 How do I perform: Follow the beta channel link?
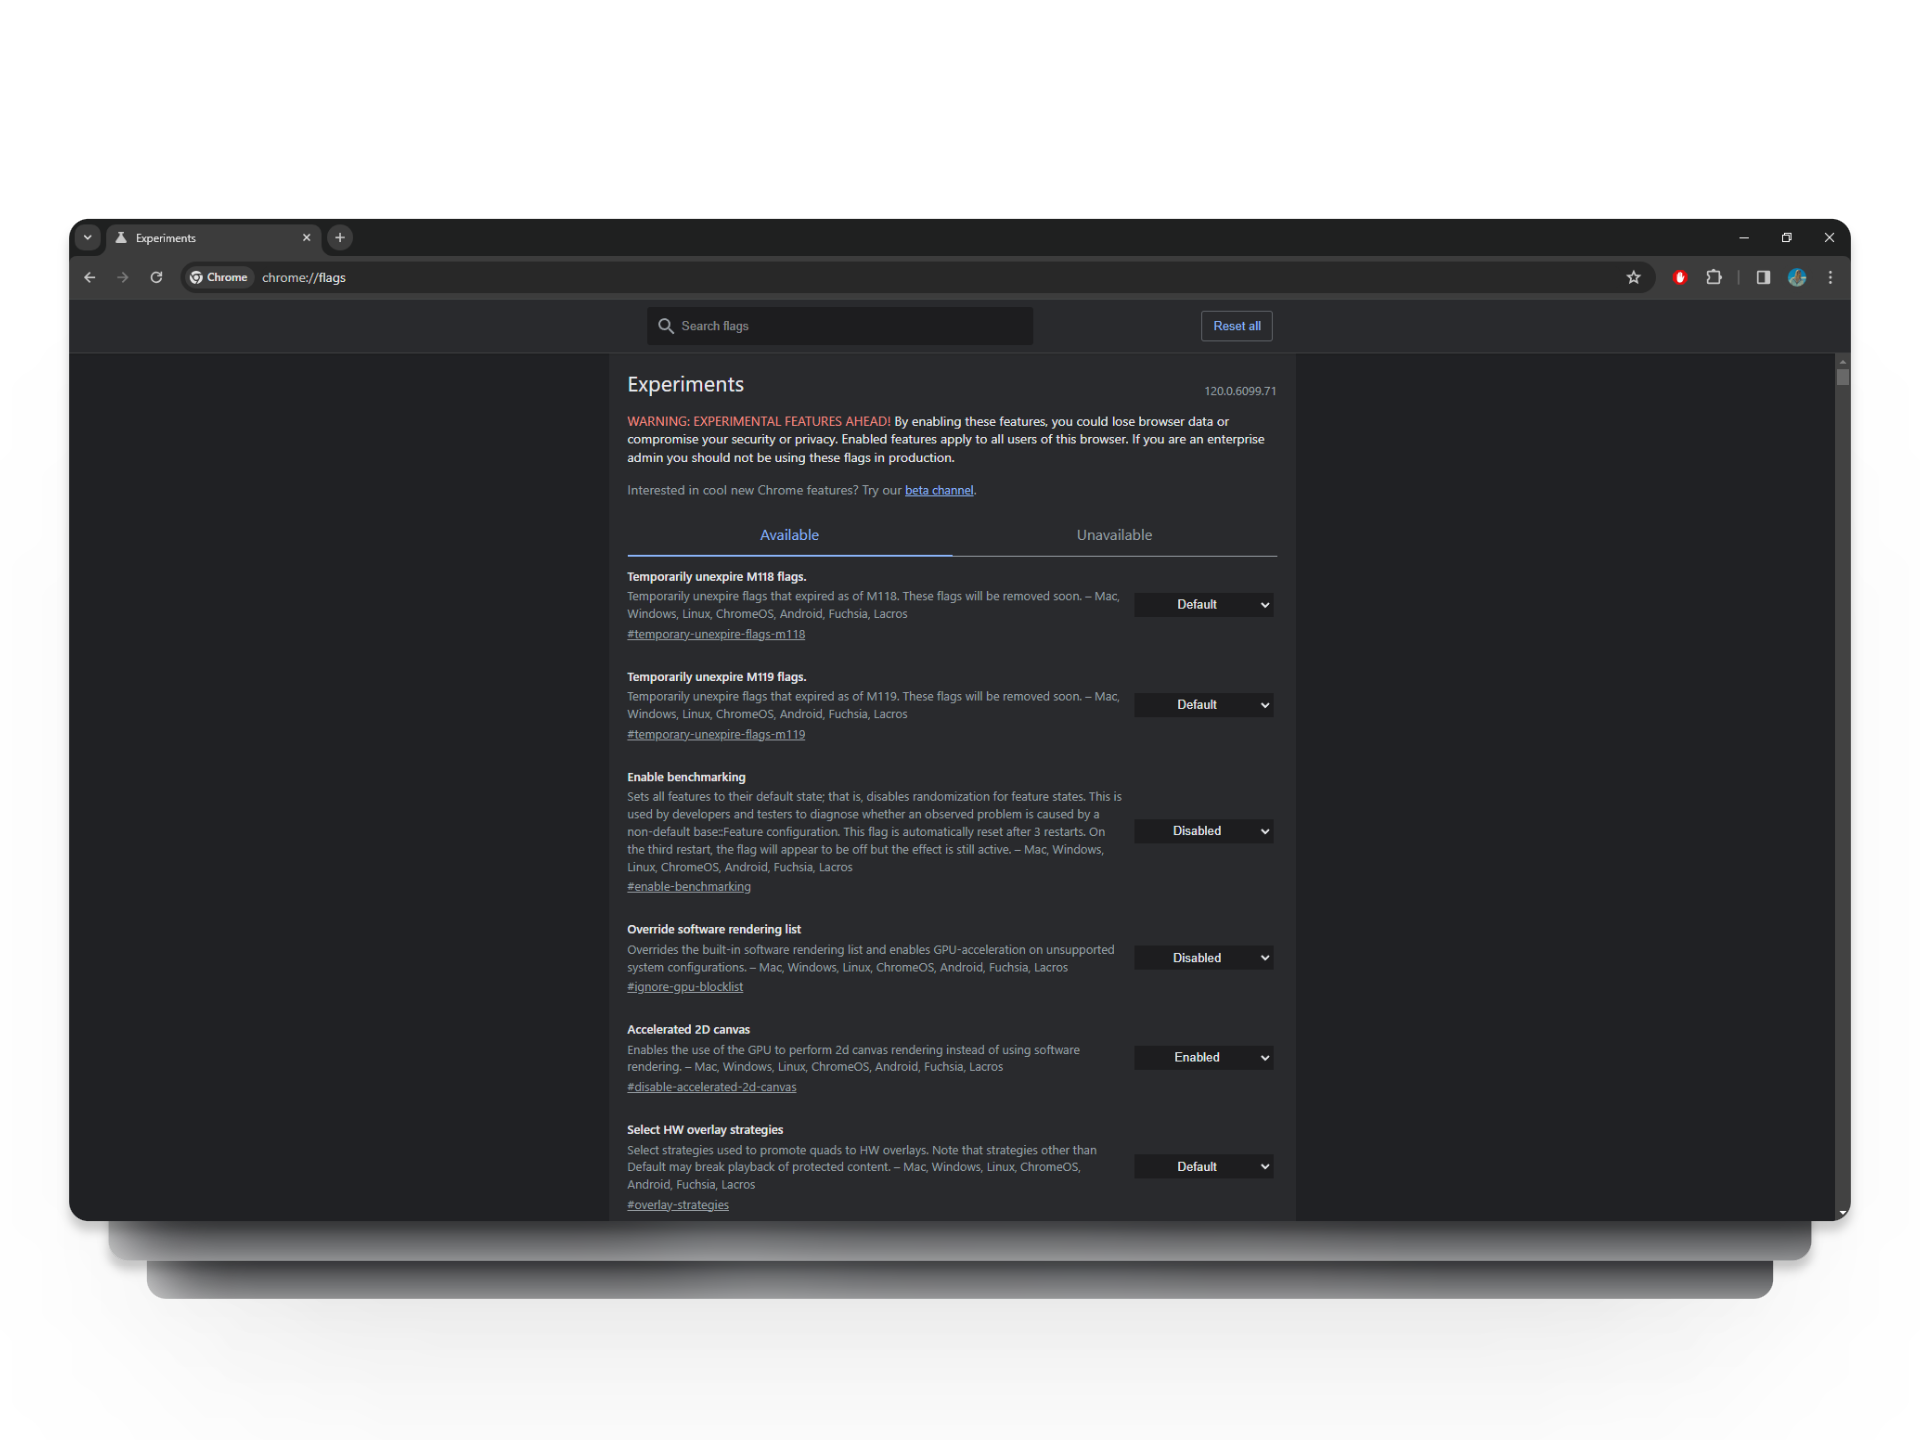[938, 491]
